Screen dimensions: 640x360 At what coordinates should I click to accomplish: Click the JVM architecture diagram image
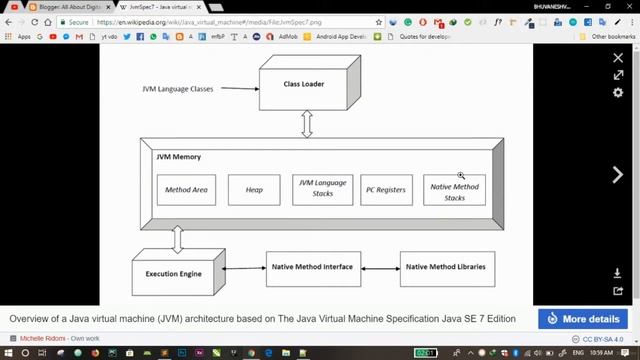point(316,175)
